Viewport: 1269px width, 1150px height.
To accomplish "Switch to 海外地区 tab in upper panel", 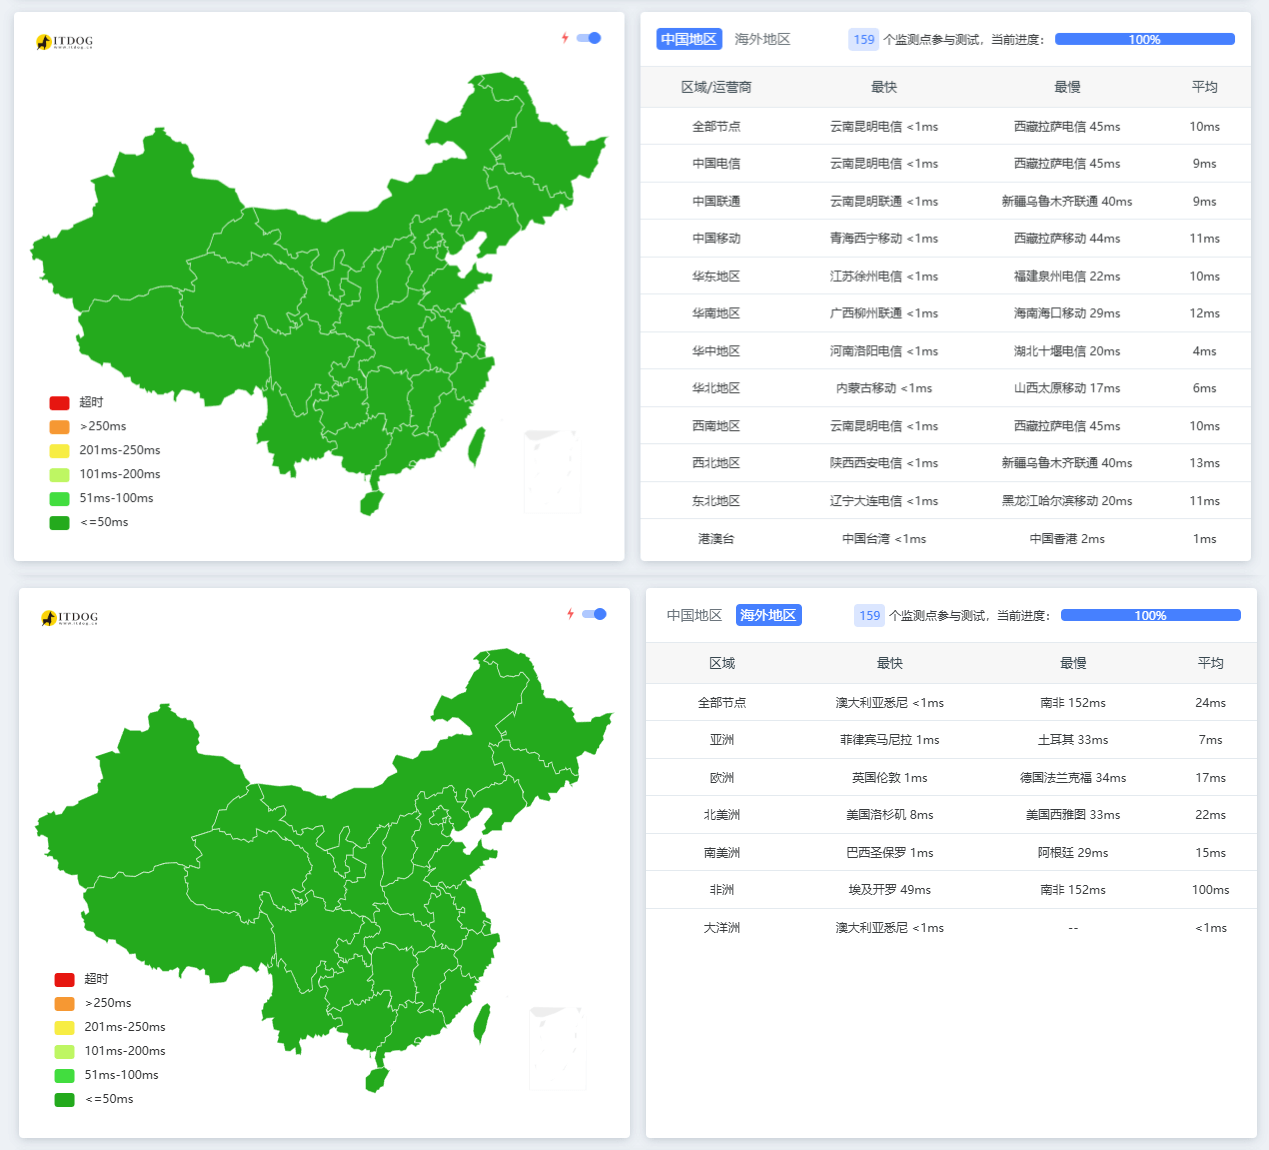I will coord(762,40).
